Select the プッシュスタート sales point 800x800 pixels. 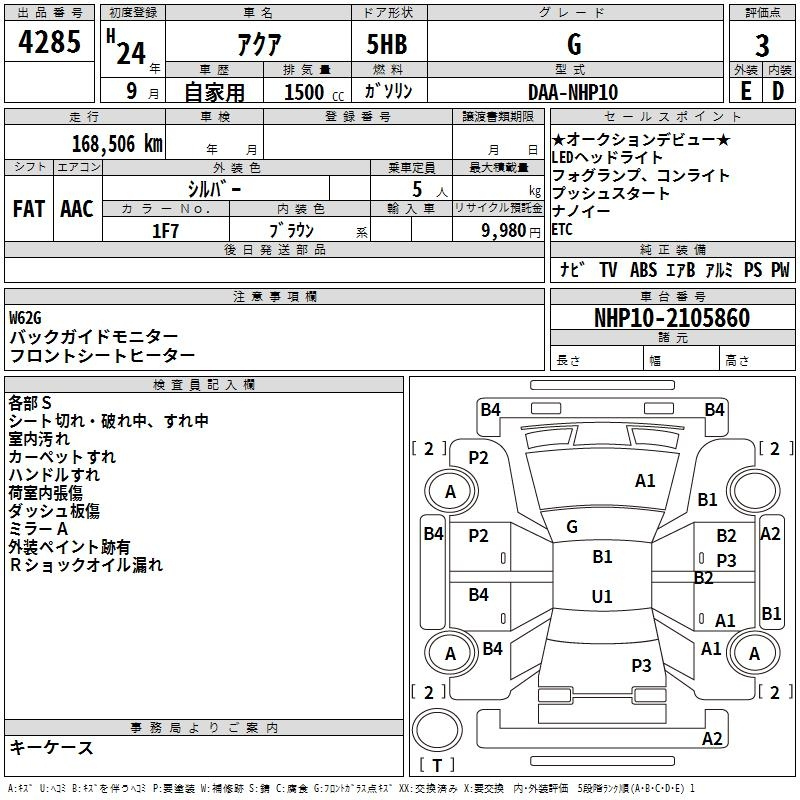(x=610, y=193)
